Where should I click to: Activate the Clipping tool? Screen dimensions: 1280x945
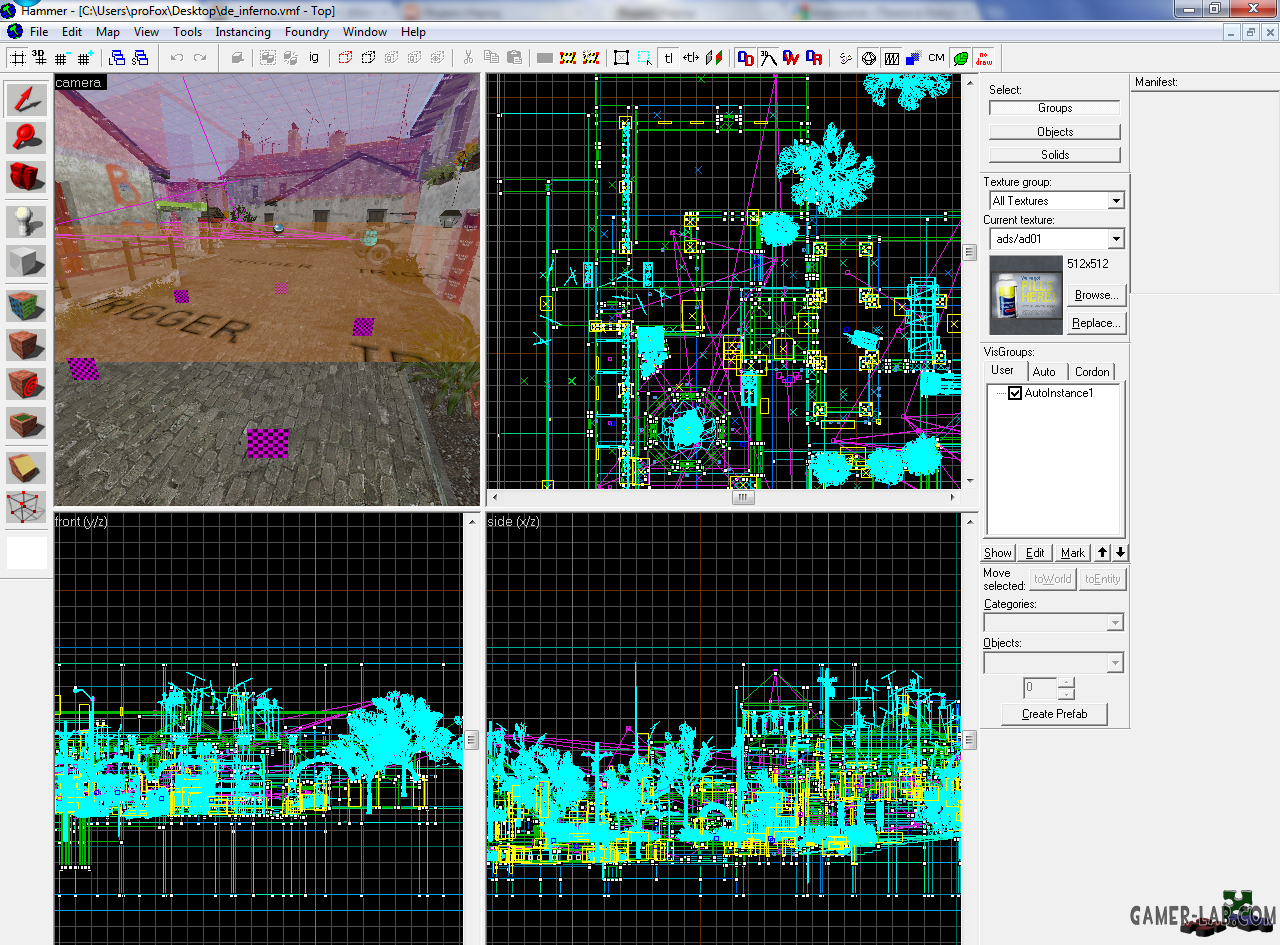27,467
